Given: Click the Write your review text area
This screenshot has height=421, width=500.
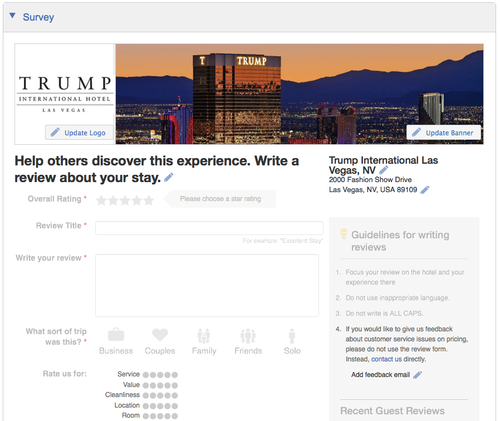Looking at the screenshot, I should coord(207,285).
